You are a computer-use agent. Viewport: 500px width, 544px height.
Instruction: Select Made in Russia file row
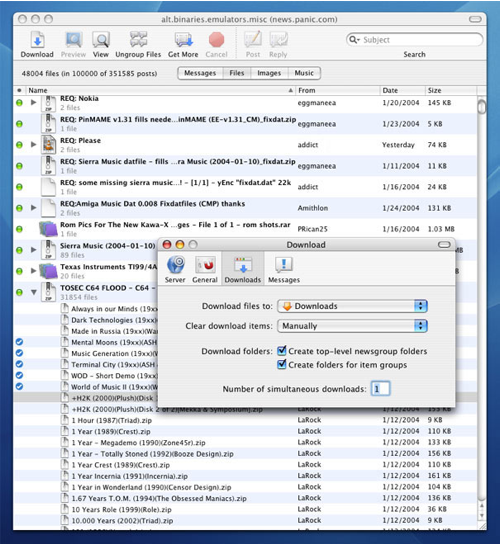point(86,331)
